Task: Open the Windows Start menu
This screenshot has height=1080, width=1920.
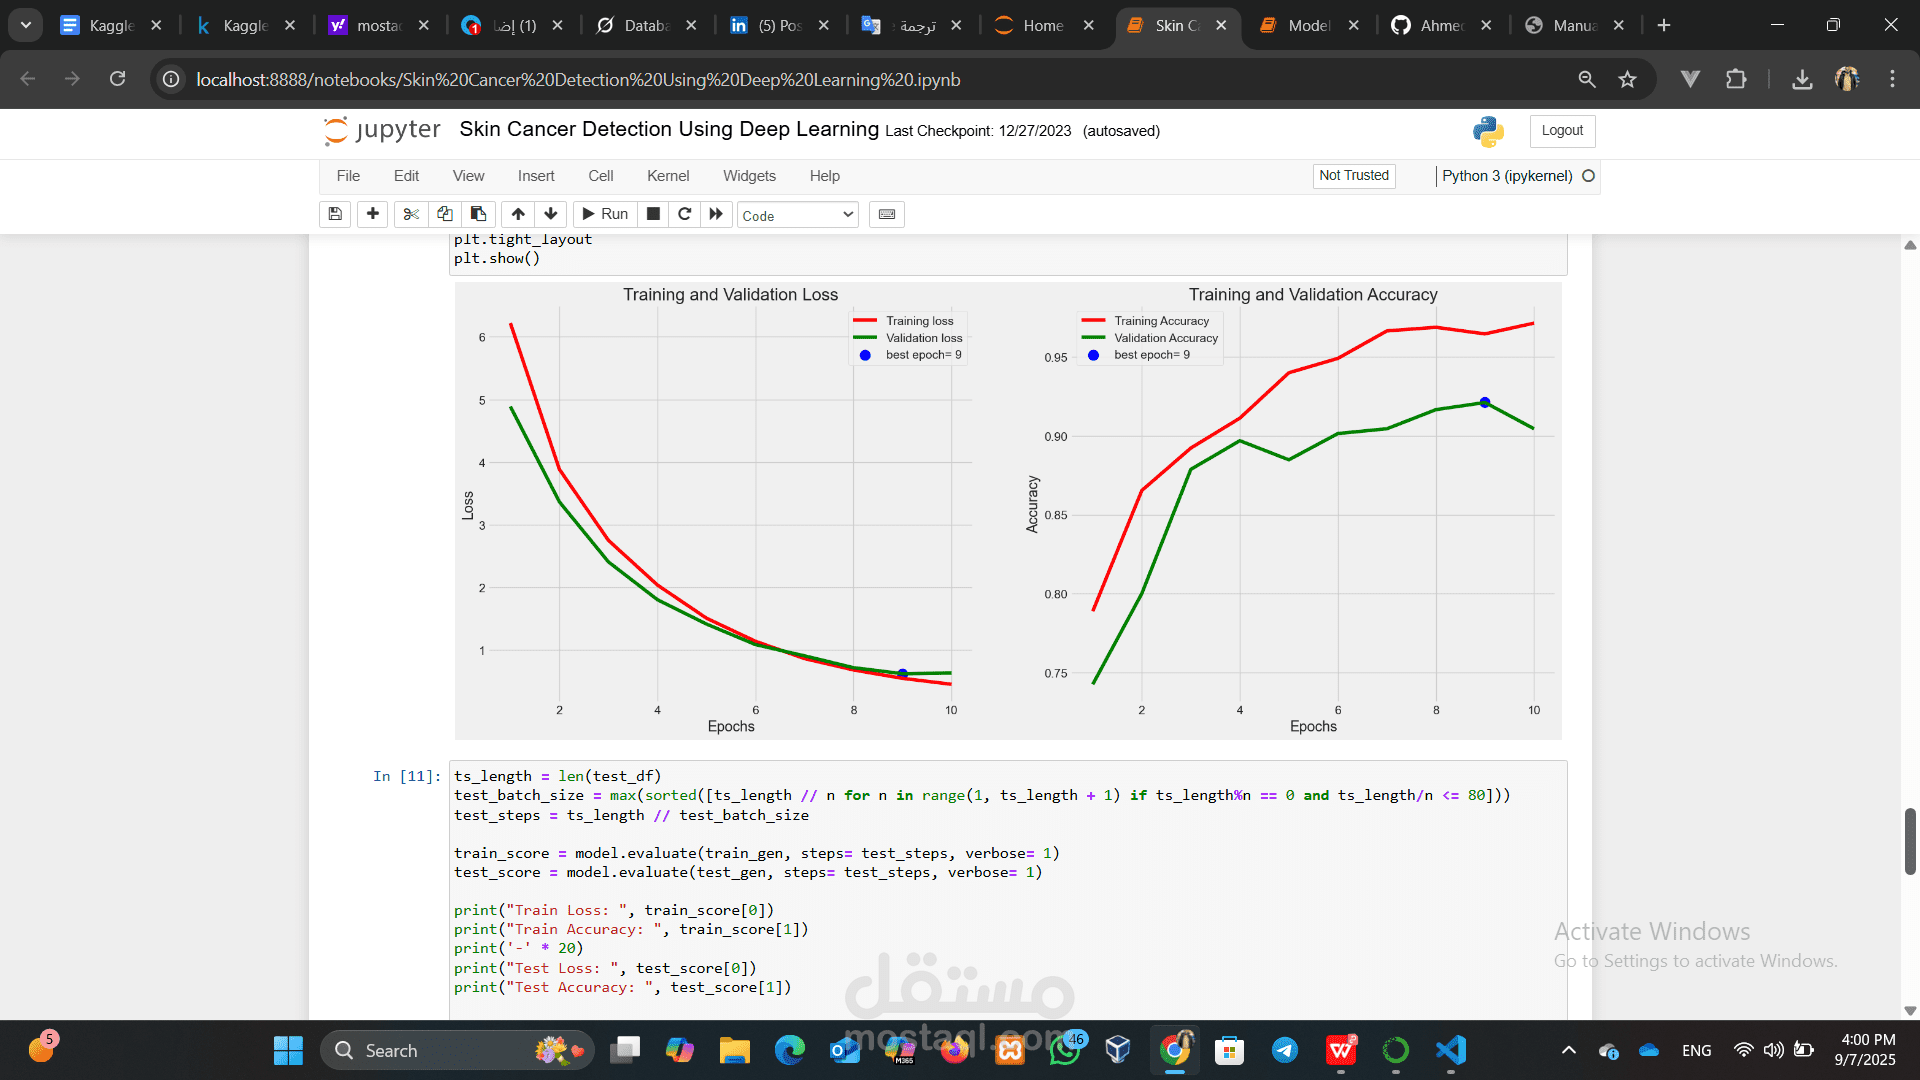Action: point(288,1050)
